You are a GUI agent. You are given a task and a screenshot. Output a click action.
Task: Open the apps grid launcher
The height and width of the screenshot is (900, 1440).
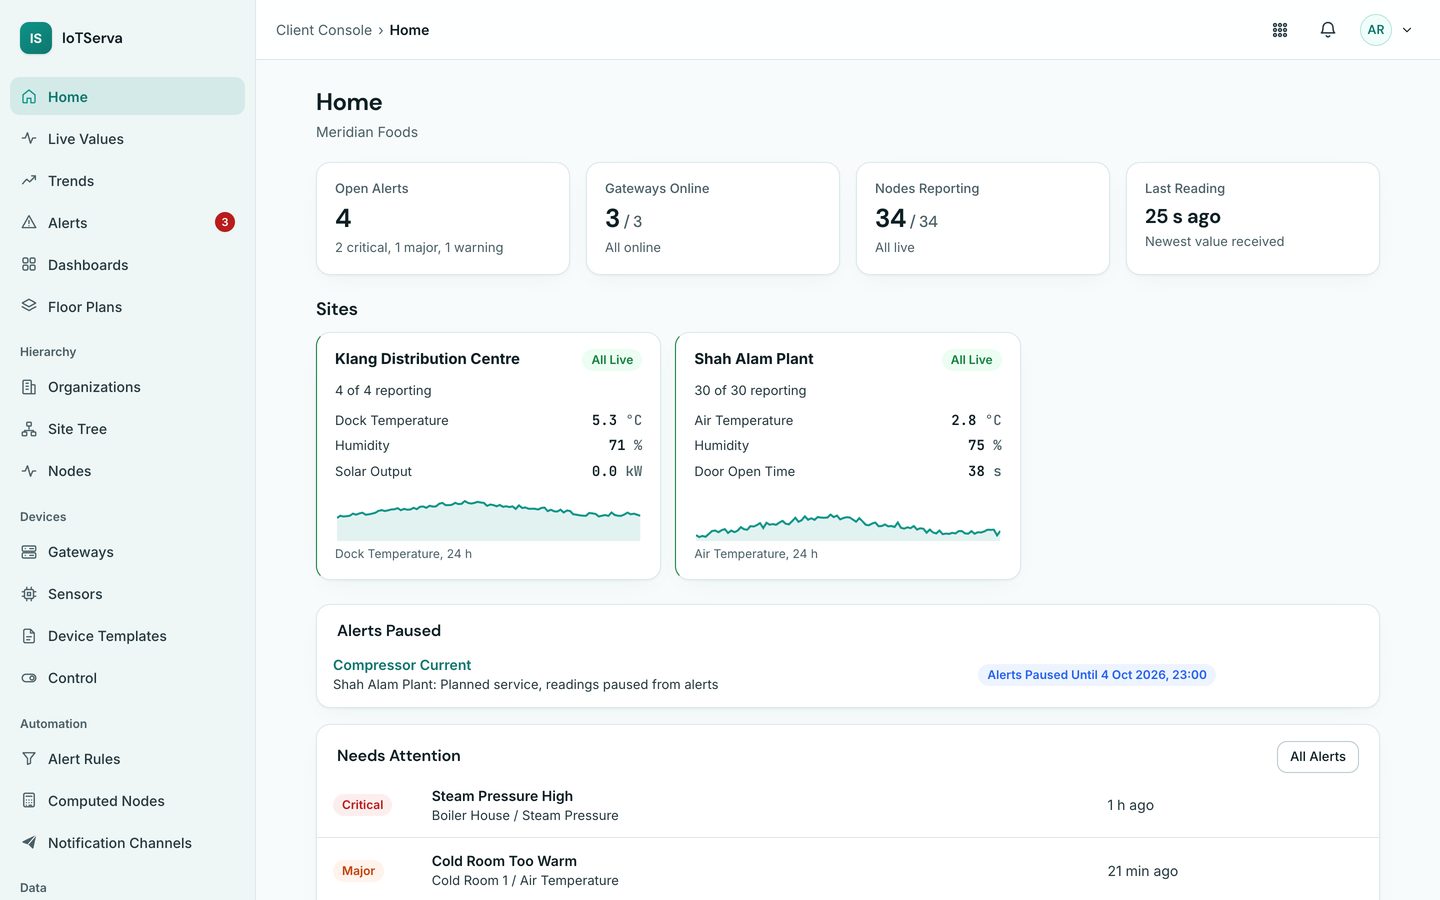pos(1280,30)
